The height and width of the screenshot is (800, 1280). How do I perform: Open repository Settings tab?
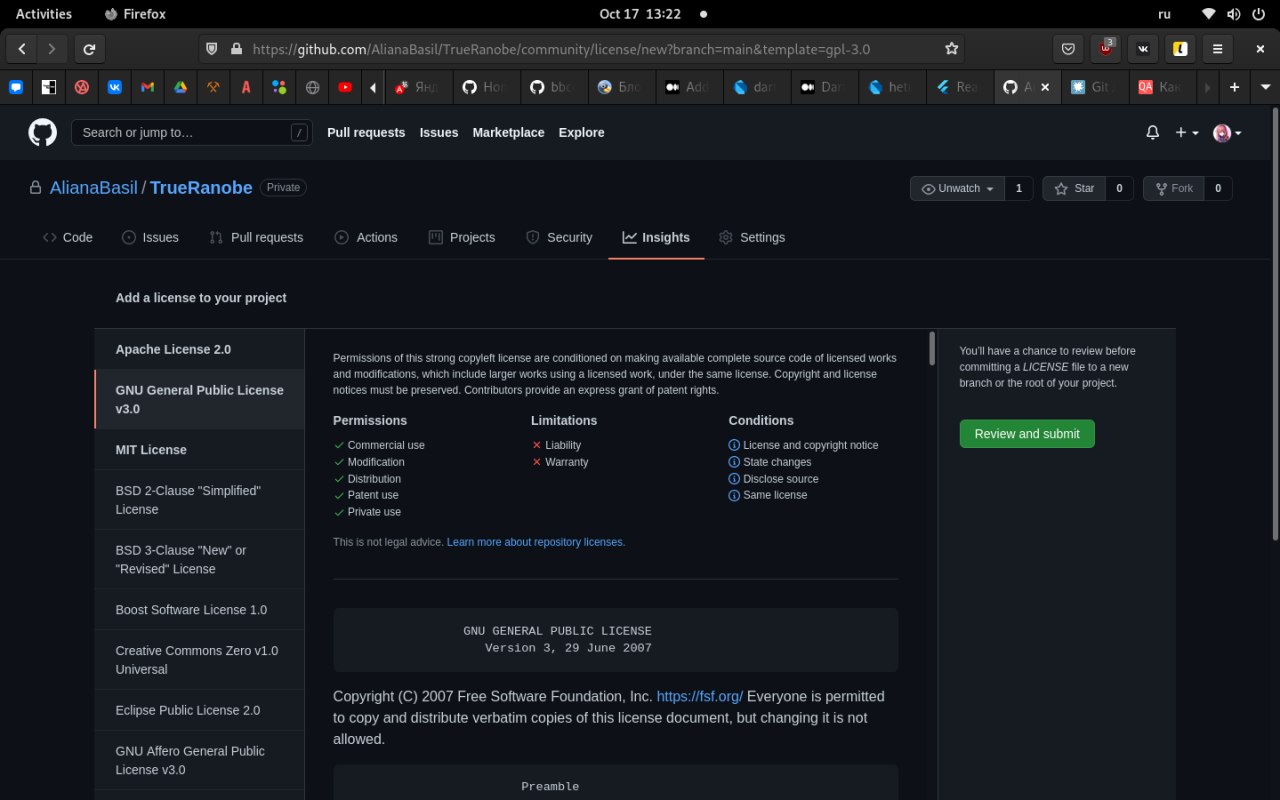752,237
